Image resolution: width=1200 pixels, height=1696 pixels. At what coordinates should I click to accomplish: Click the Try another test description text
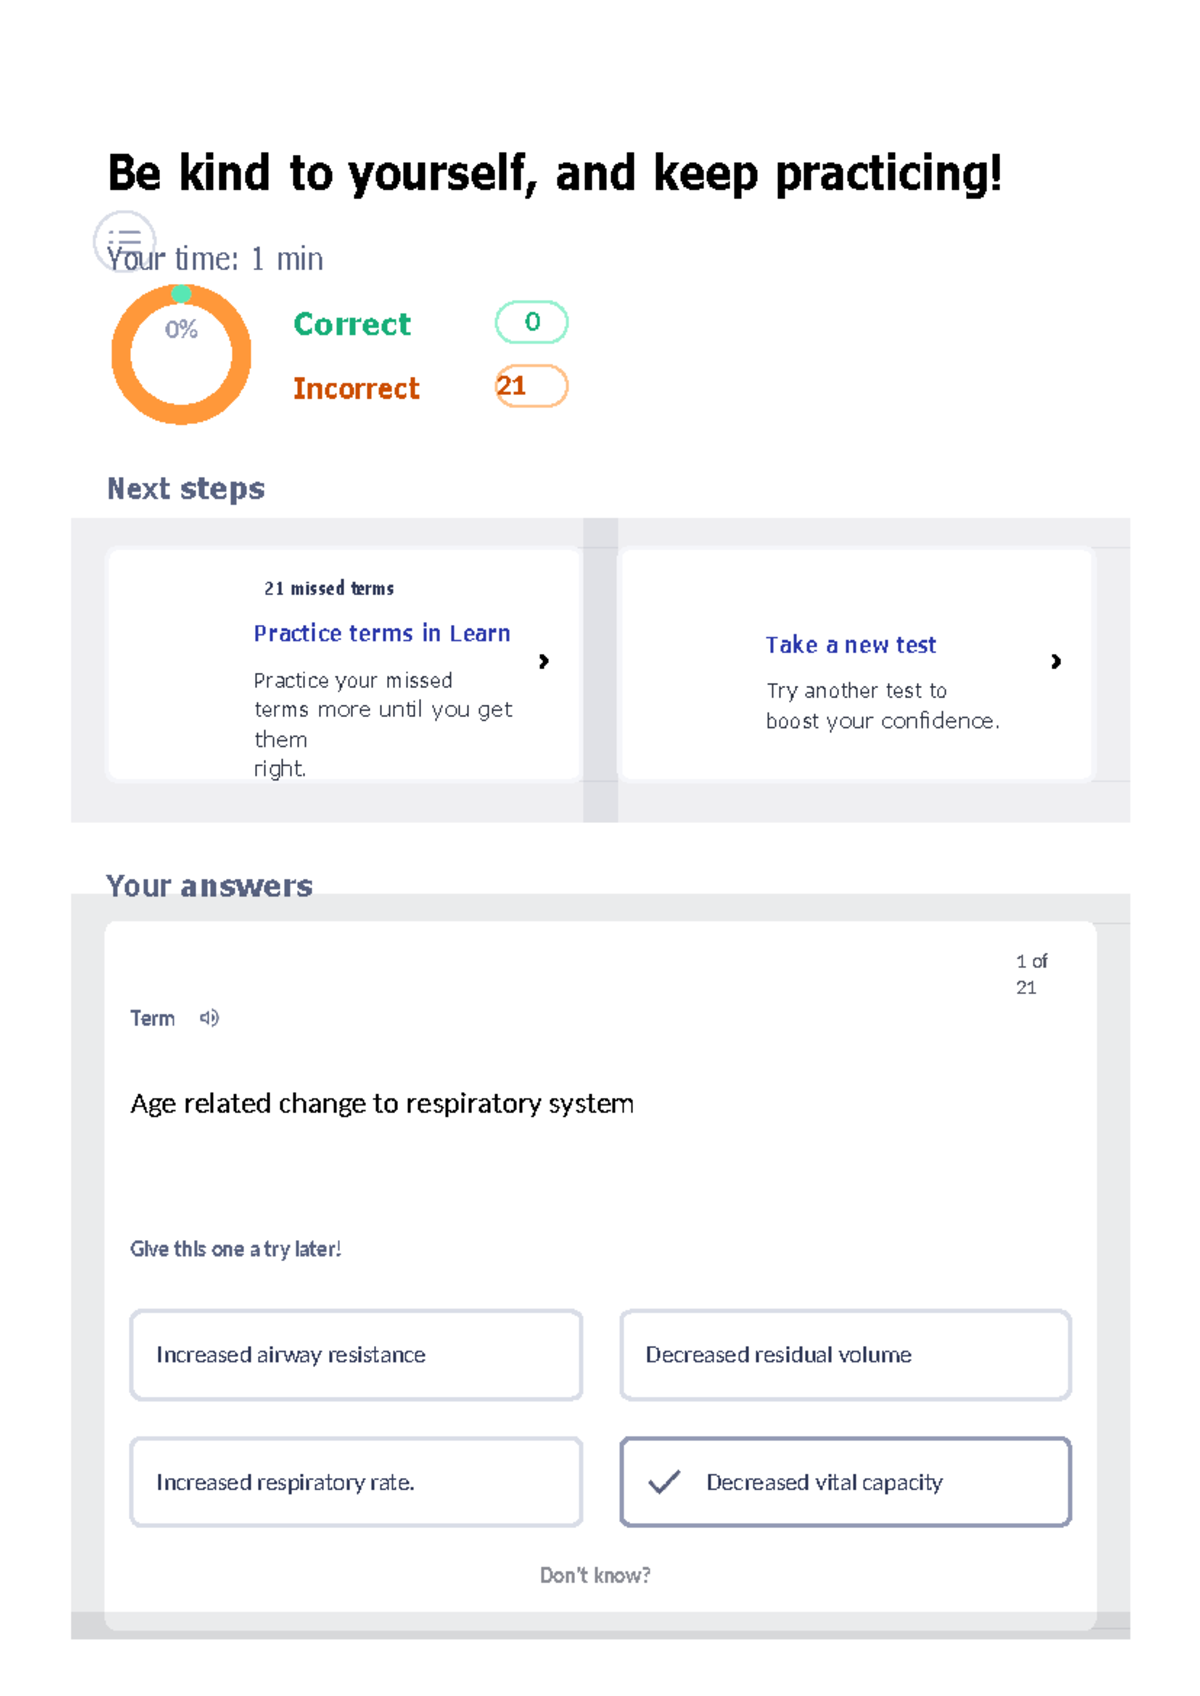[x=882, y=705]
